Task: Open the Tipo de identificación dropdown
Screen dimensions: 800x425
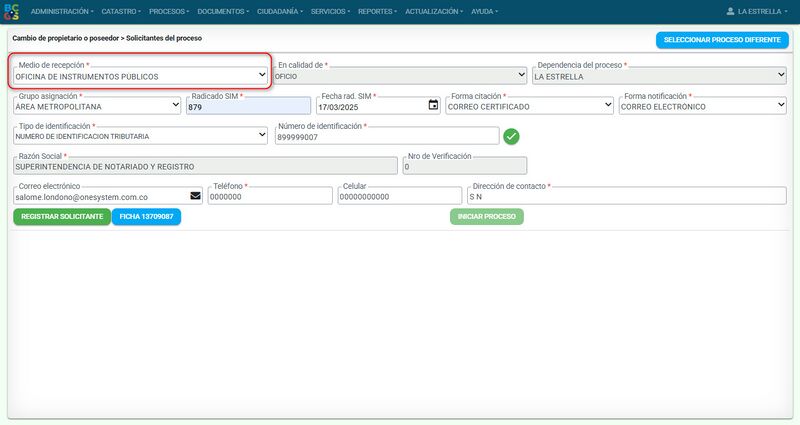Action: 140,136
